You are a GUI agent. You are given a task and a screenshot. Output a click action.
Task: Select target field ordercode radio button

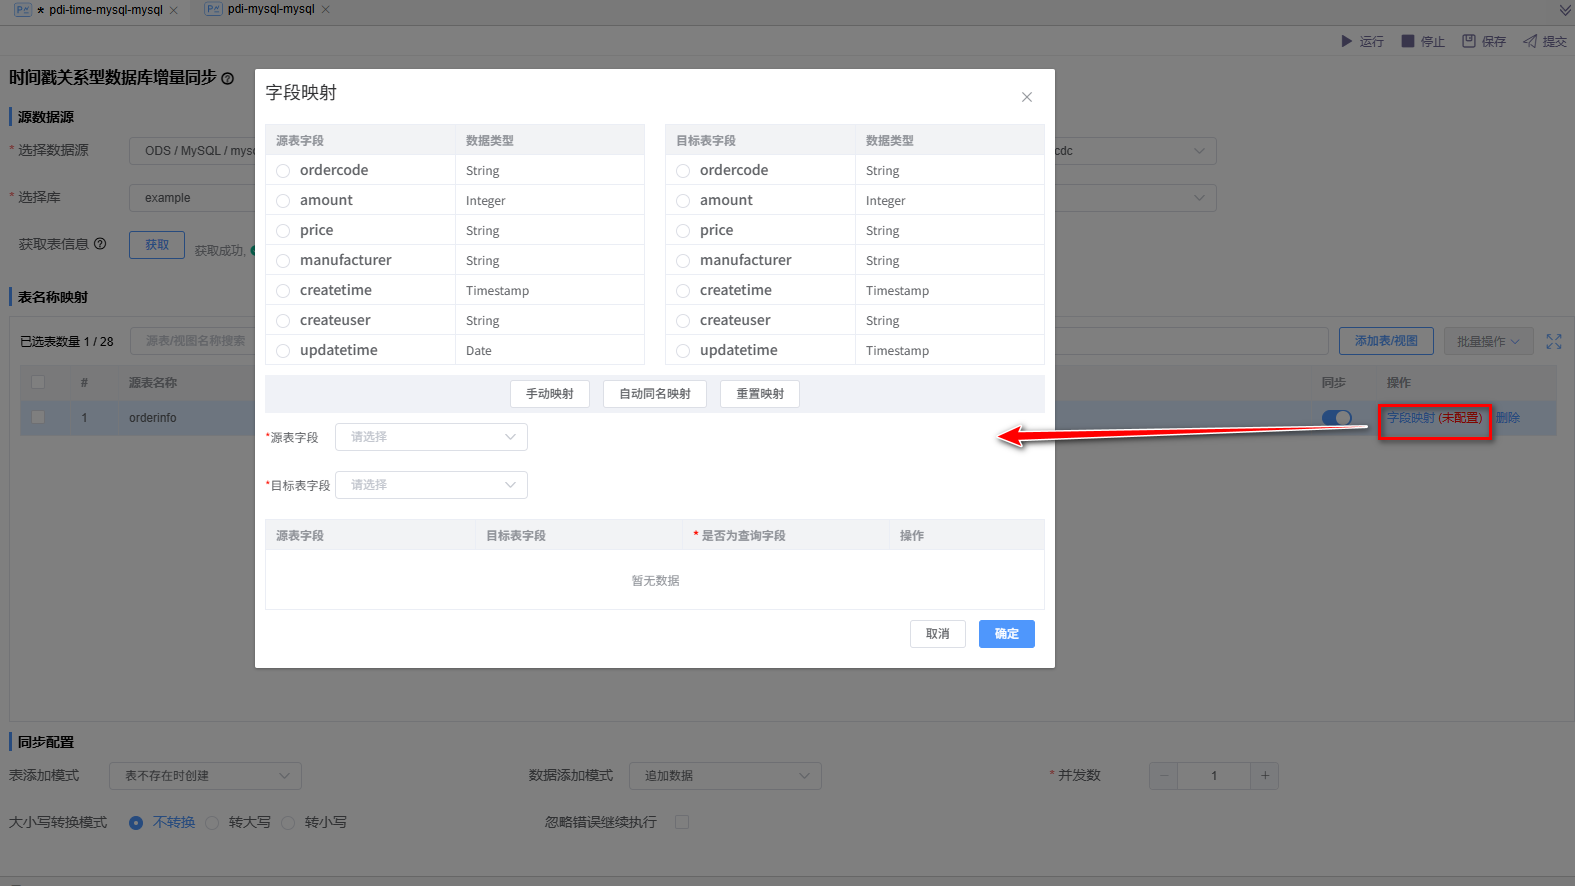click(x=683, y=171)
